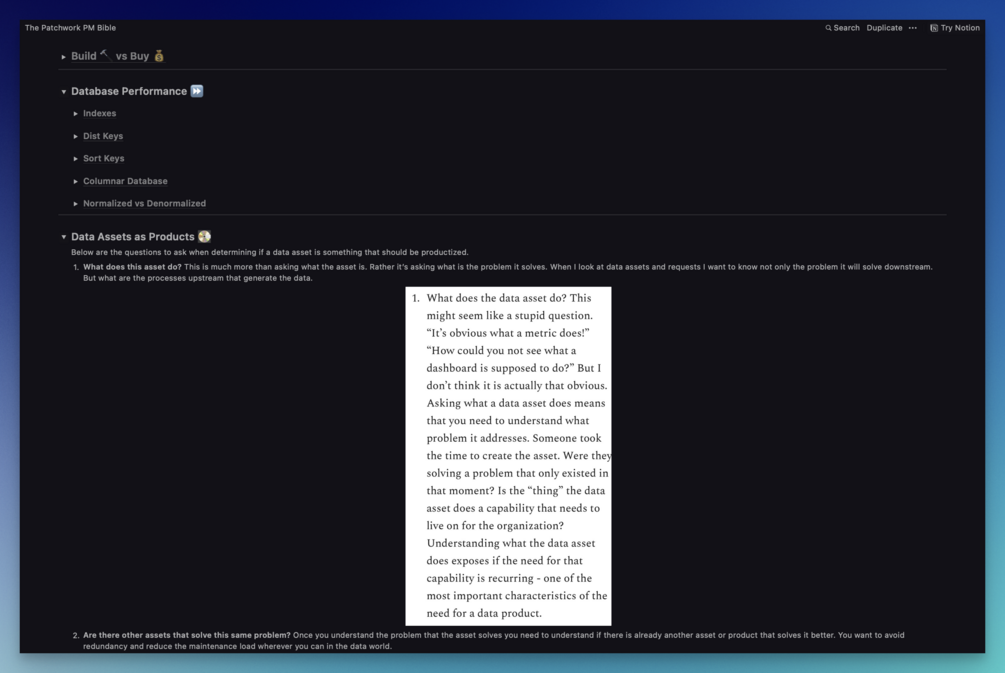This screenshot has width=1005, height=673.
Task: Click 'Below are the questions to ask' sentence
Action: [x=269, y=253]
